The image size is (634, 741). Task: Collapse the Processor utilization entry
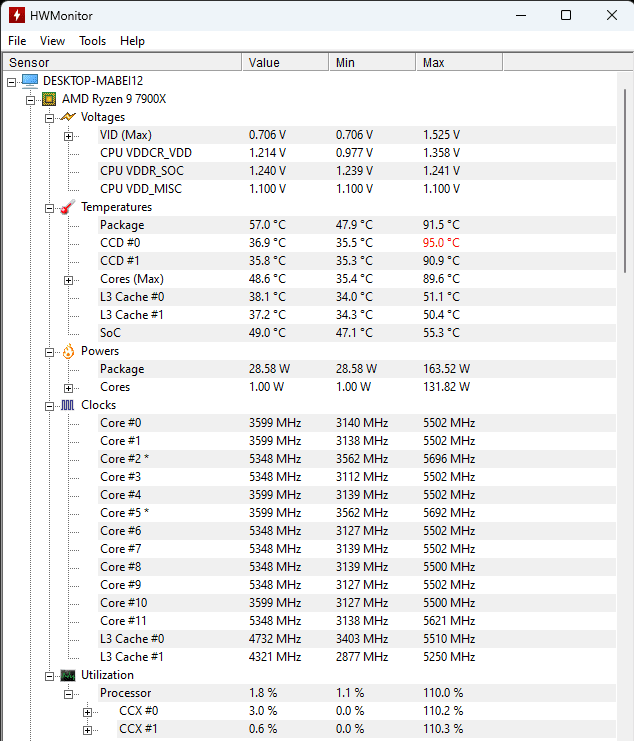click(x=69, y=695)
